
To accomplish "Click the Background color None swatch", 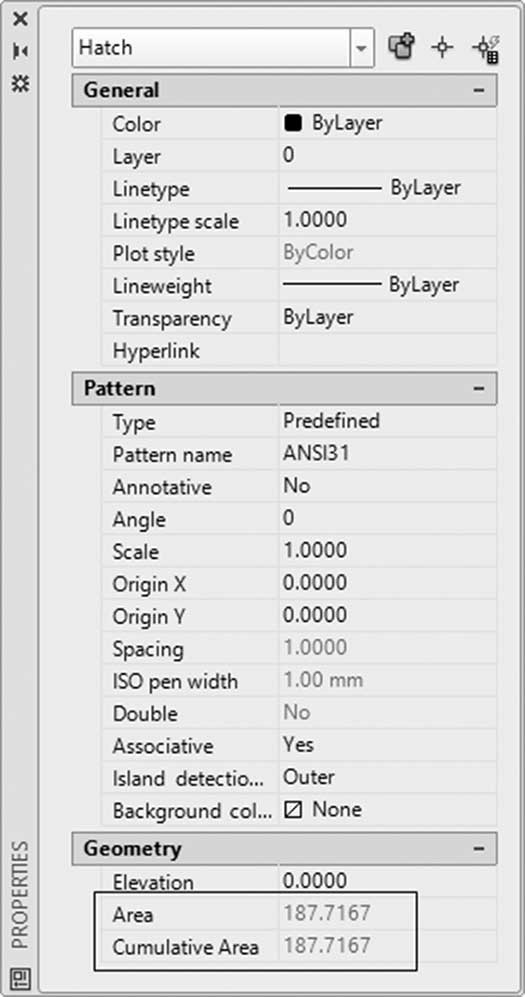I will pos(292,809).
